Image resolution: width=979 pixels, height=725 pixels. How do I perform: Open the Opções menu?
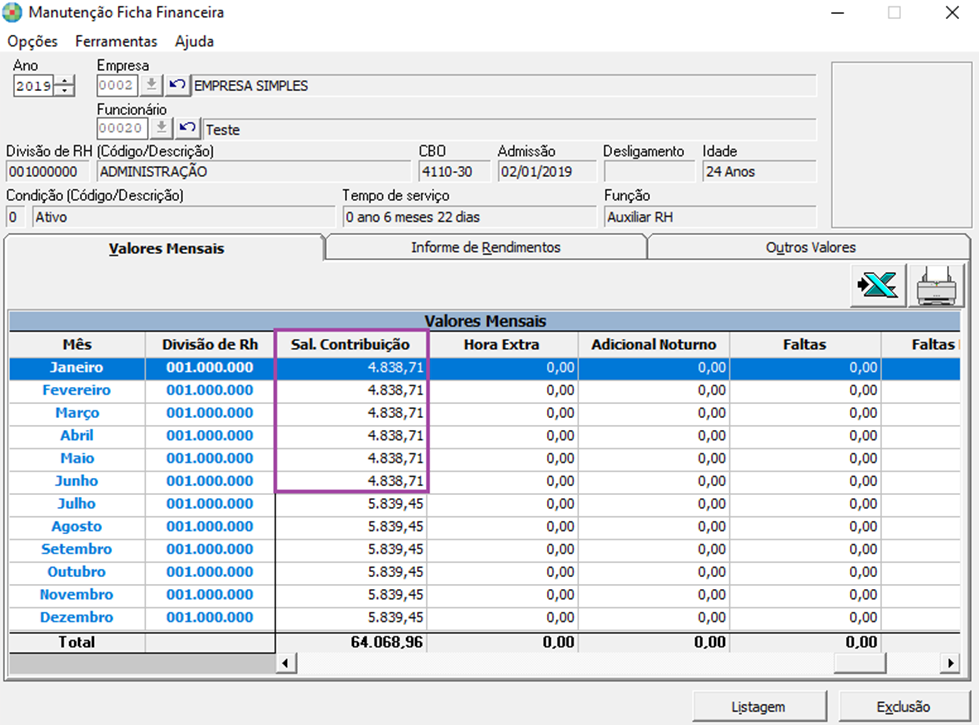point(32,41)
